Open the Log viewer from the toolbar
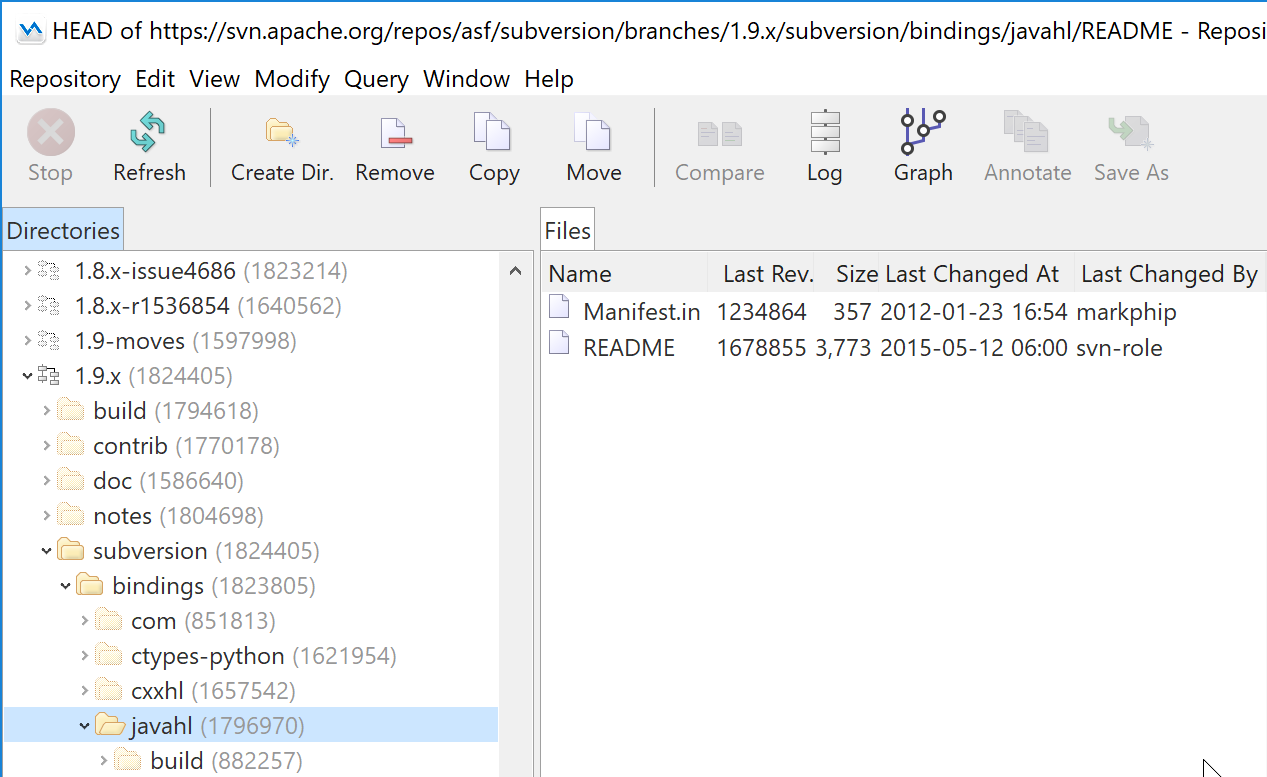This screenshot has width=1267, height=777. (823, 131)
